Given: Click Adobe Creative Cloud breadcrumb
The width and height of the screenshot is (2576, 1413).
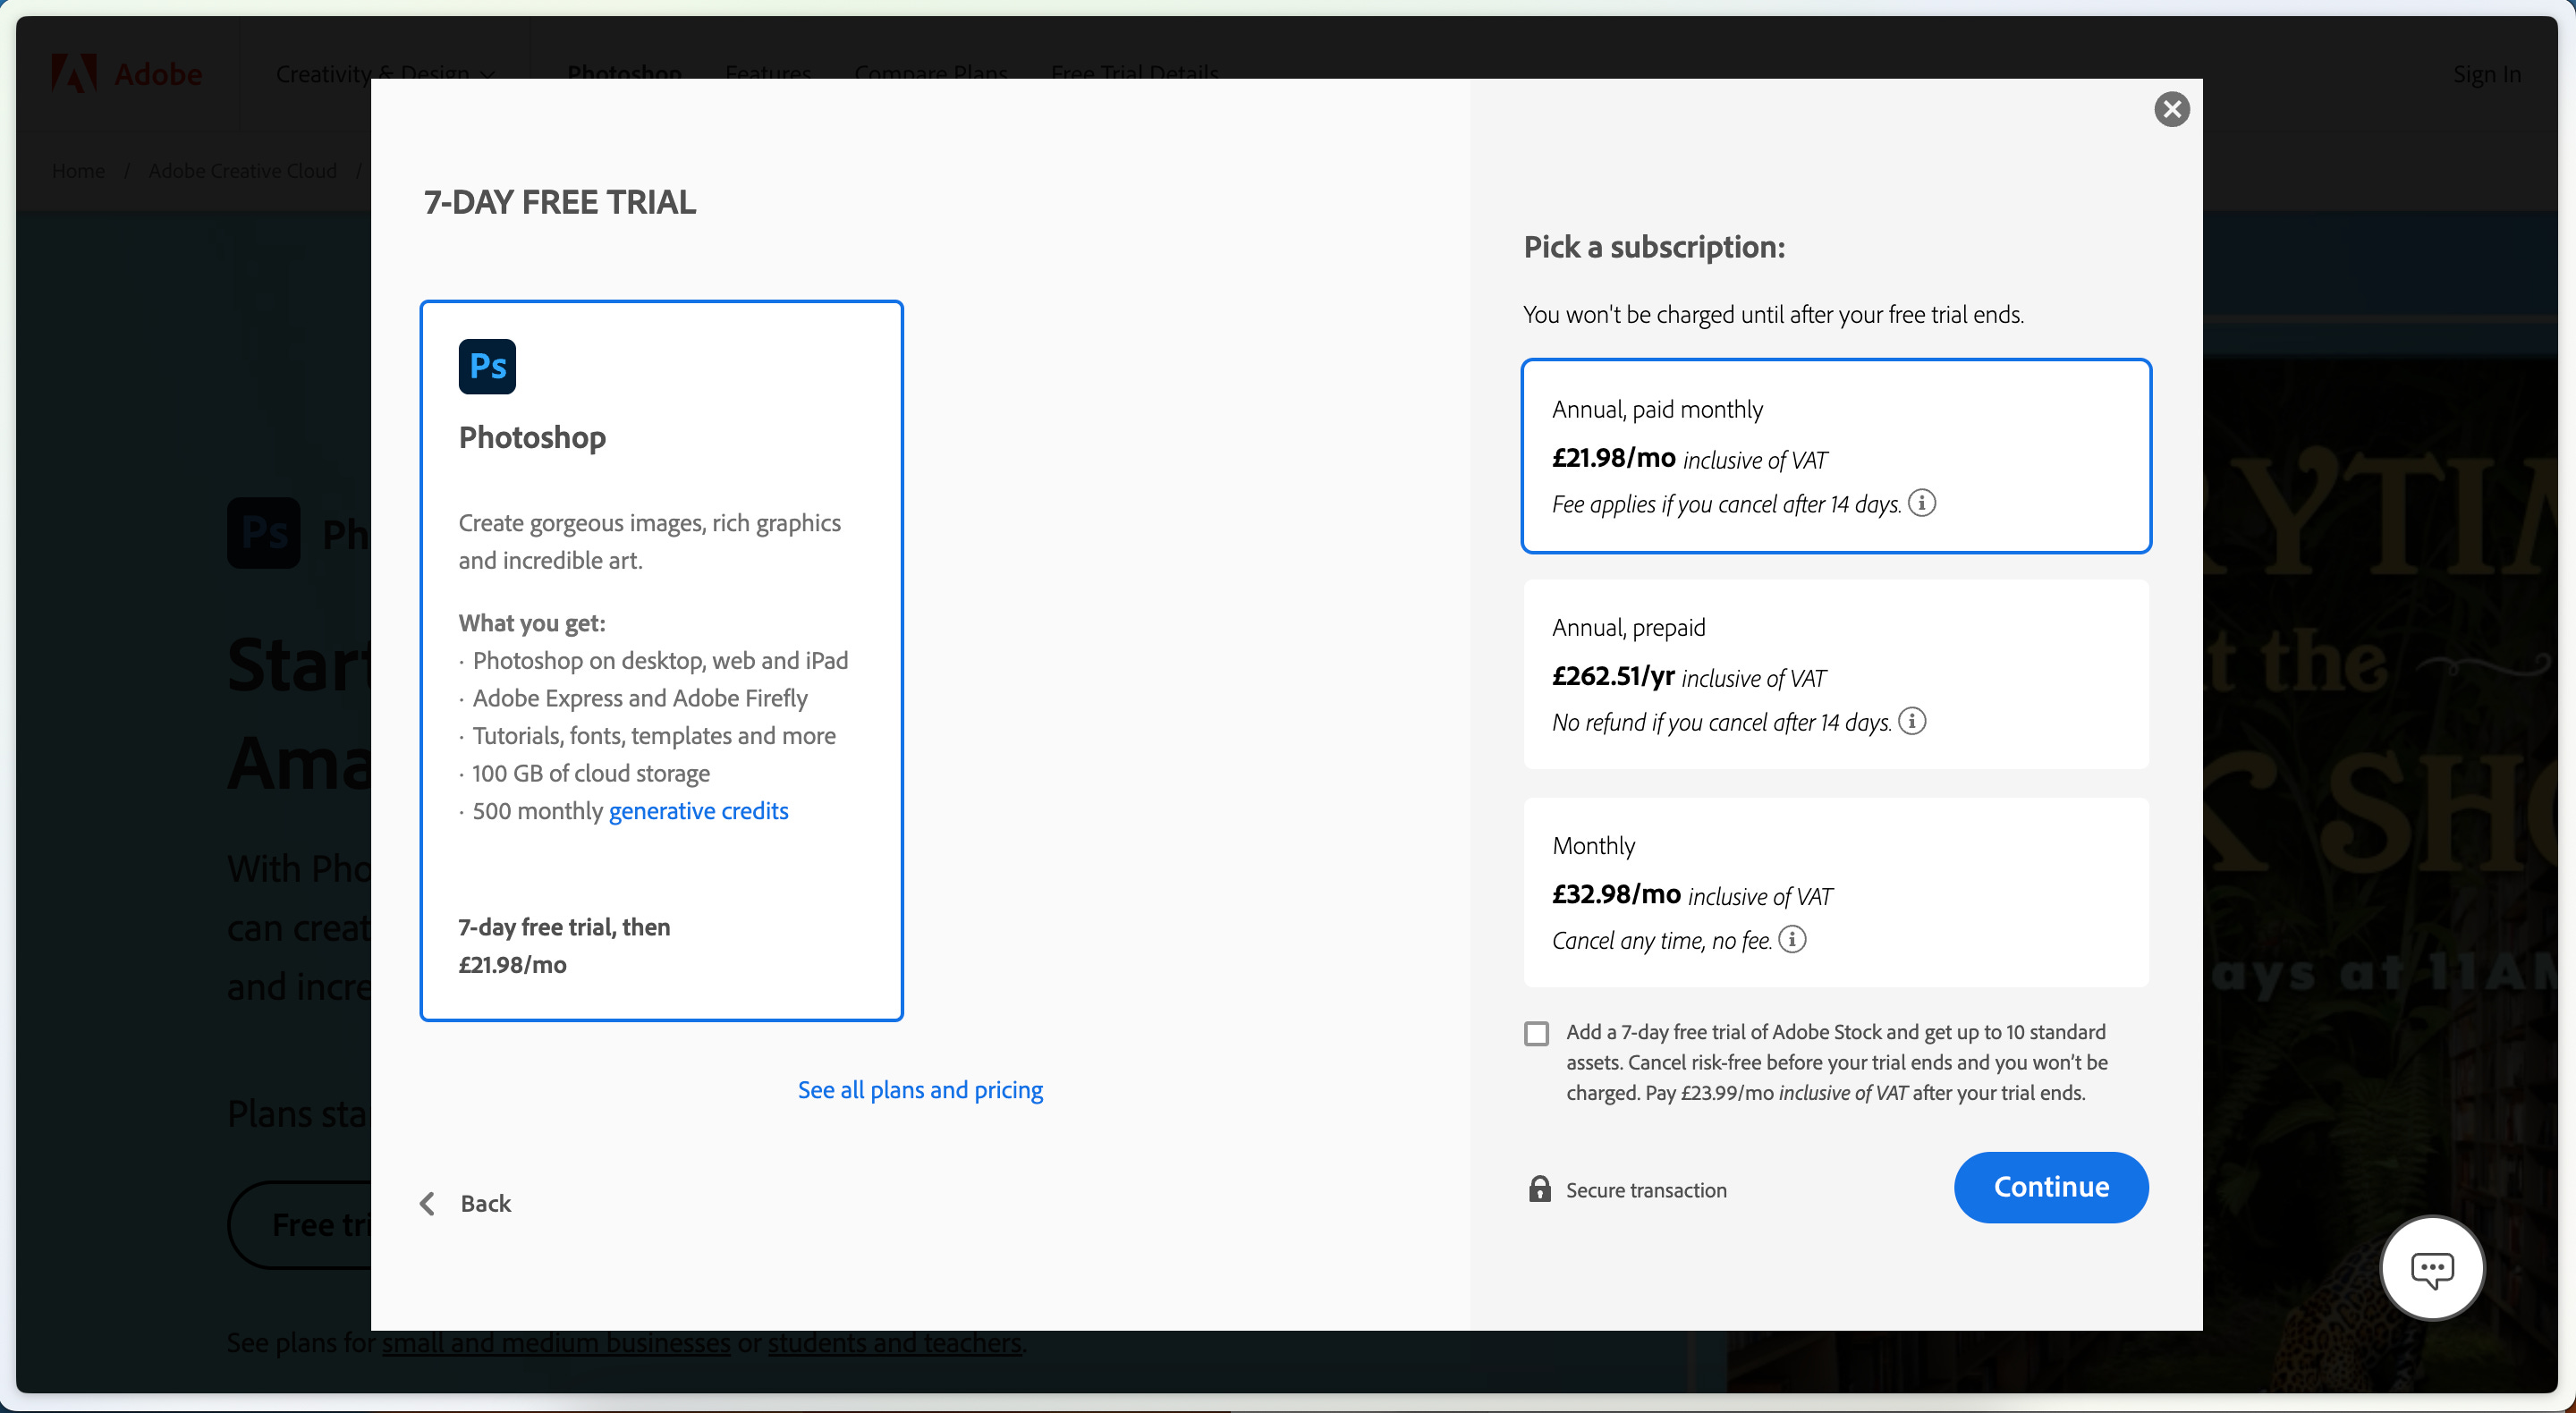Looking at the screenshot, I should (x=242, y=171).
